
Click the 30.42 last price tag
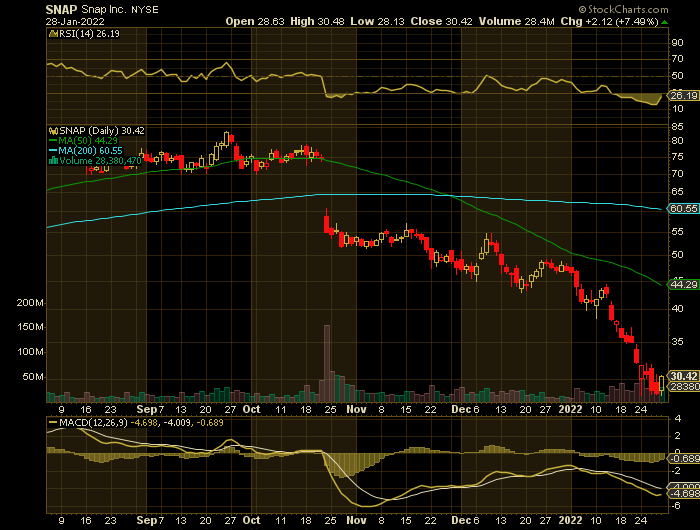tap(682, 376)
